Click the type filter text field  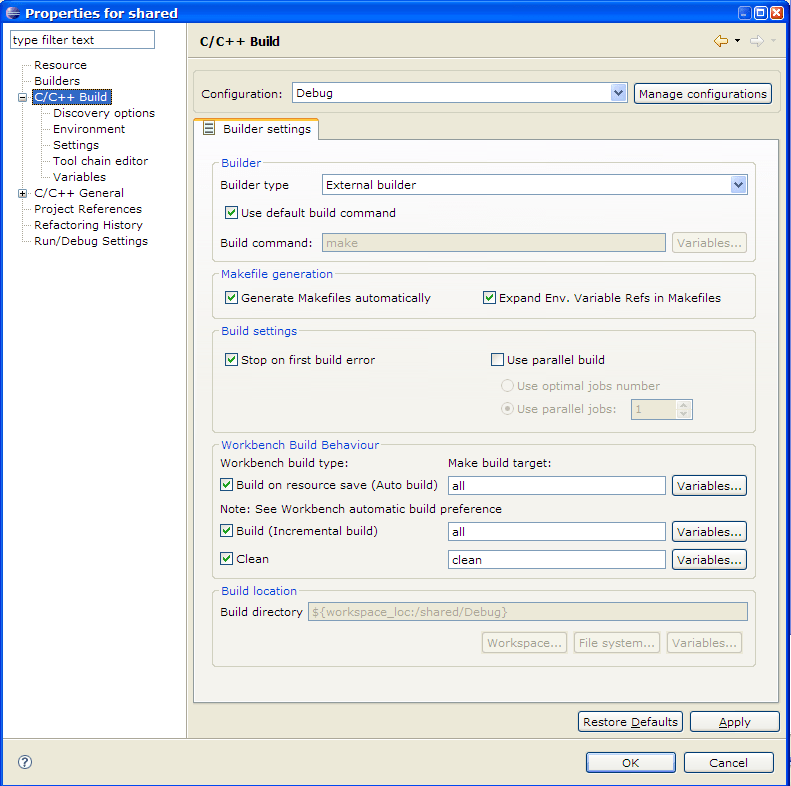point(82,40)
